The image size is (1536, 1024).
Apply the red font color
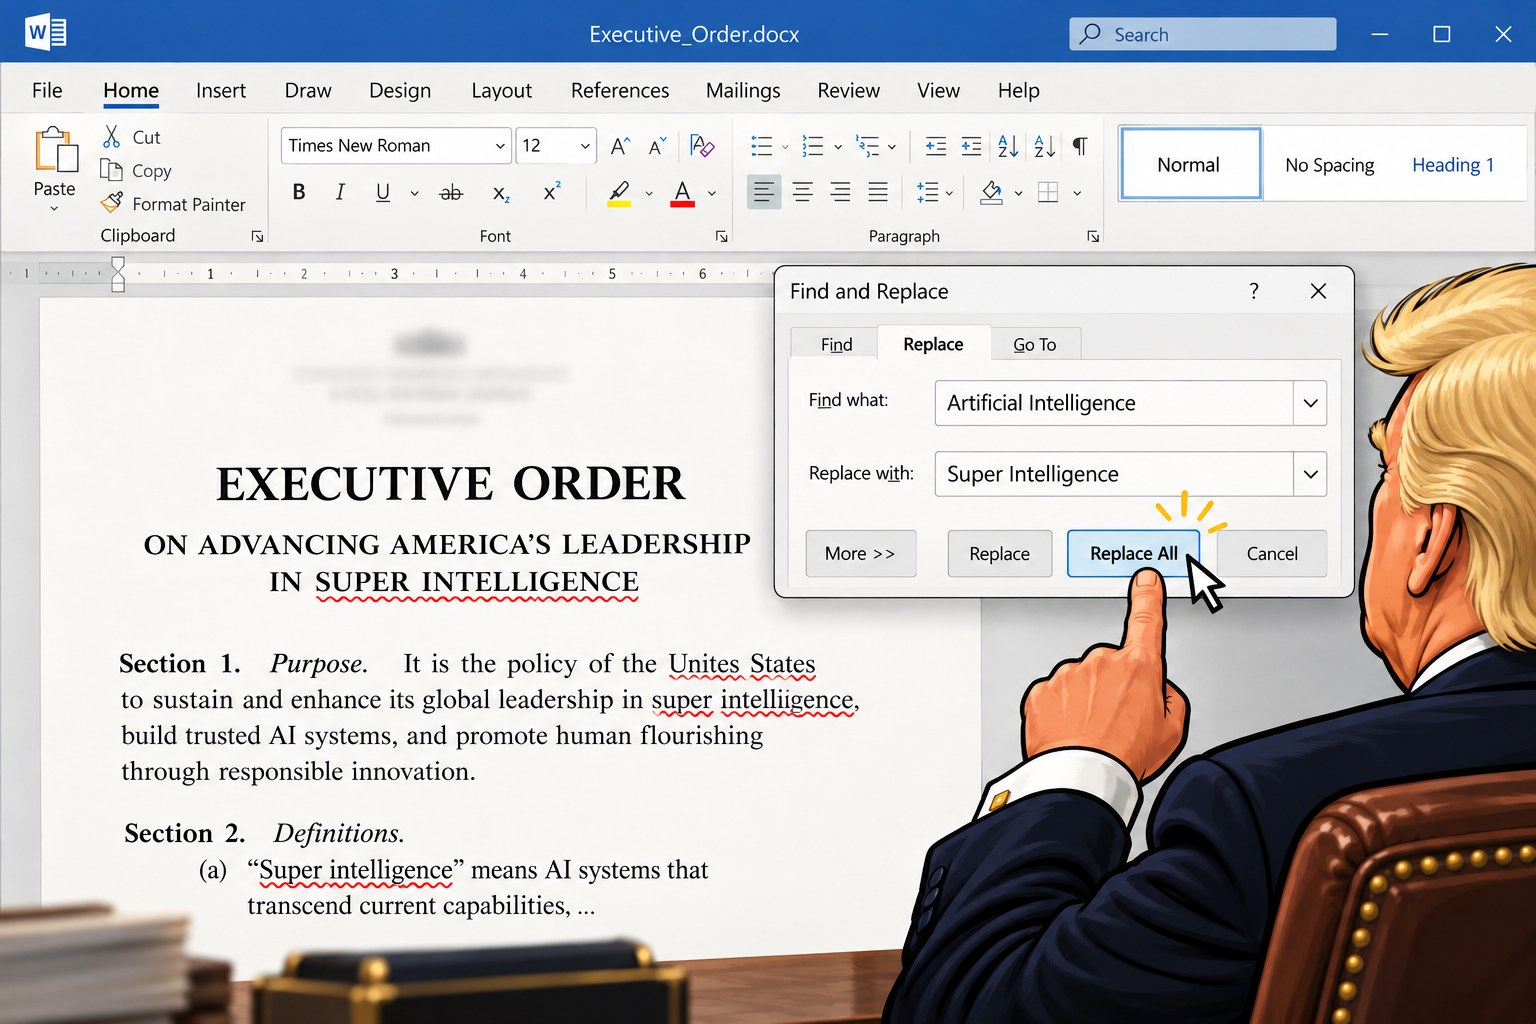click(x=683, y=192)
